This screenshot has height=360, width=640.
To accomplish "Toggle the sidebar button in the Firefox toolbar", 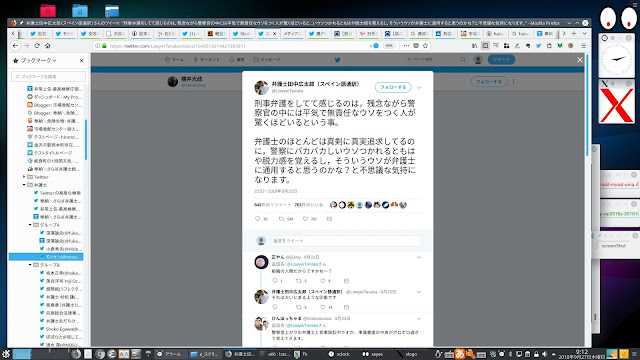I will coord(485,46).
